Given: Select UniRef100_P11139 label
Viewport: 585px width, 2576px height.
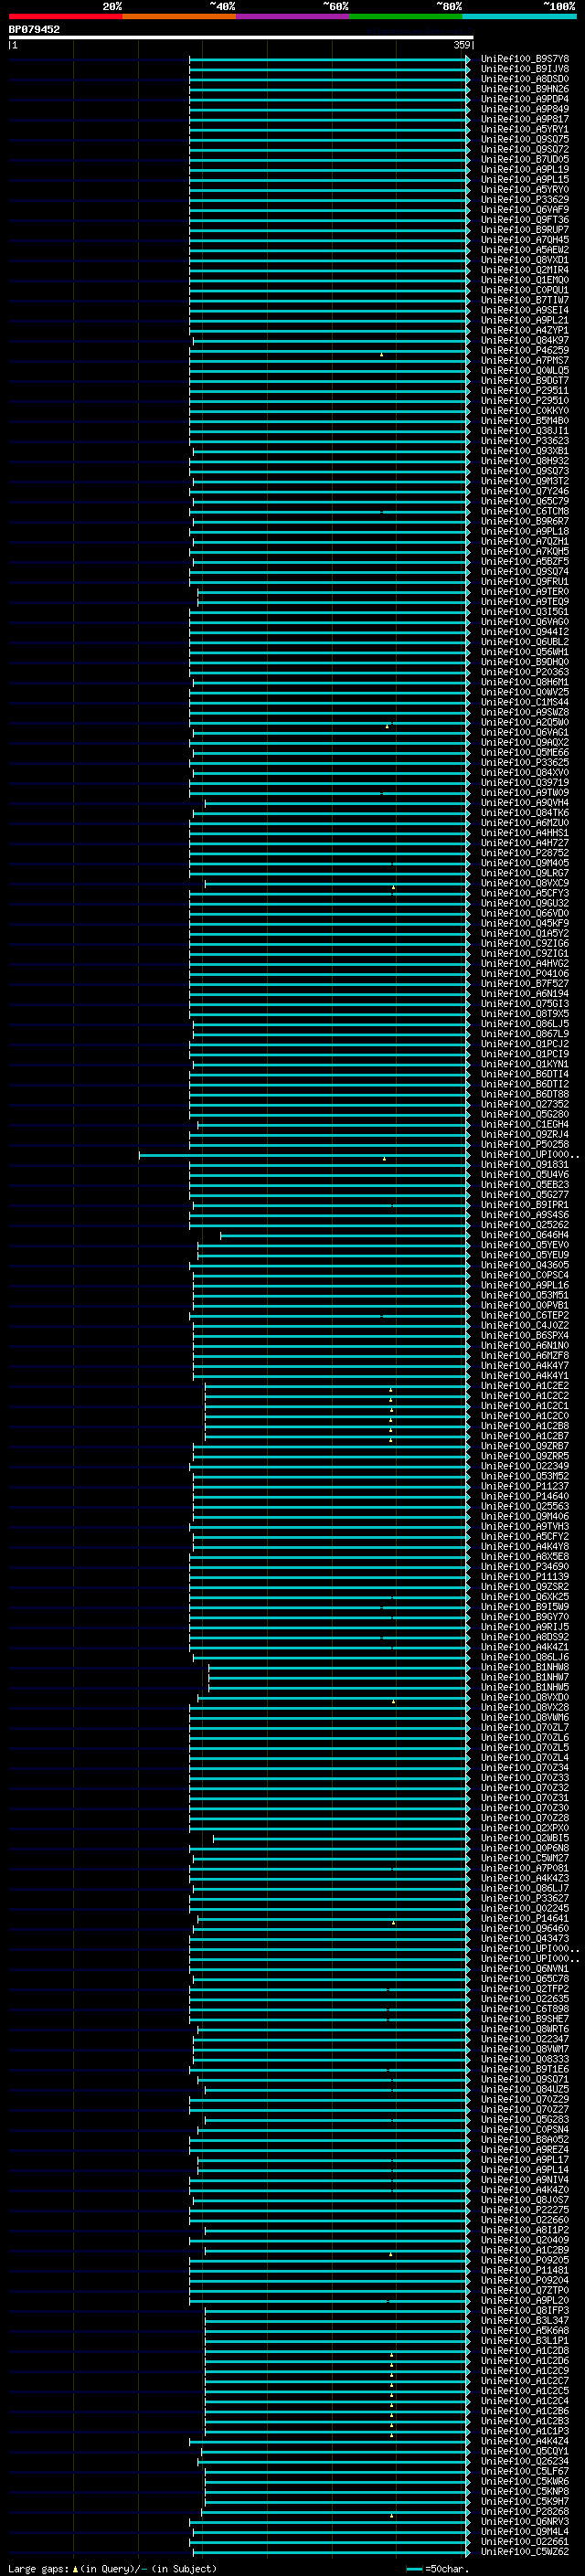Looking at the screenshot, I should (x=525, y=1576).
